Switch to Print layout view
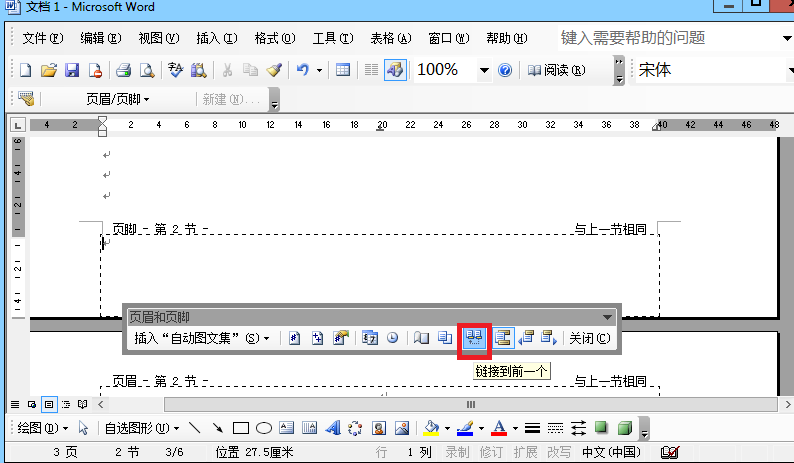The image size is (794, 463). (x=49, y=404)
